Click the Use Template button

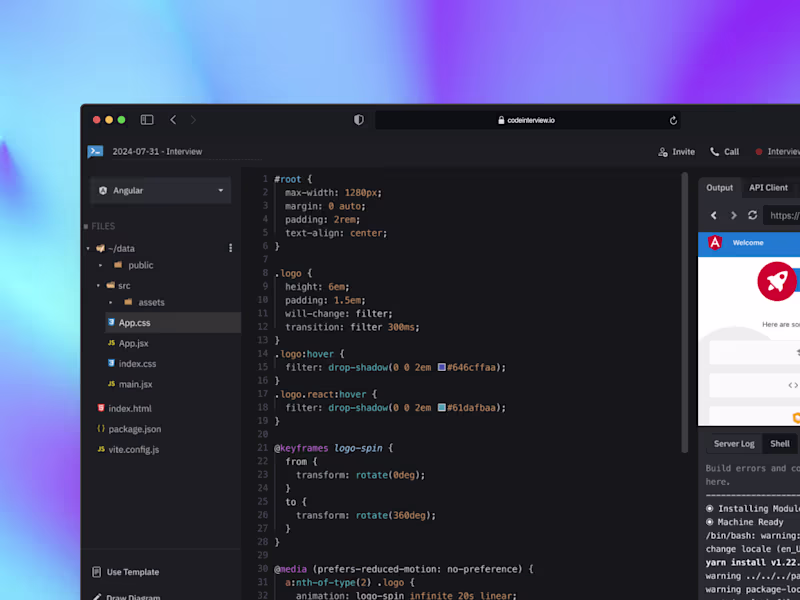coord(126,572)
